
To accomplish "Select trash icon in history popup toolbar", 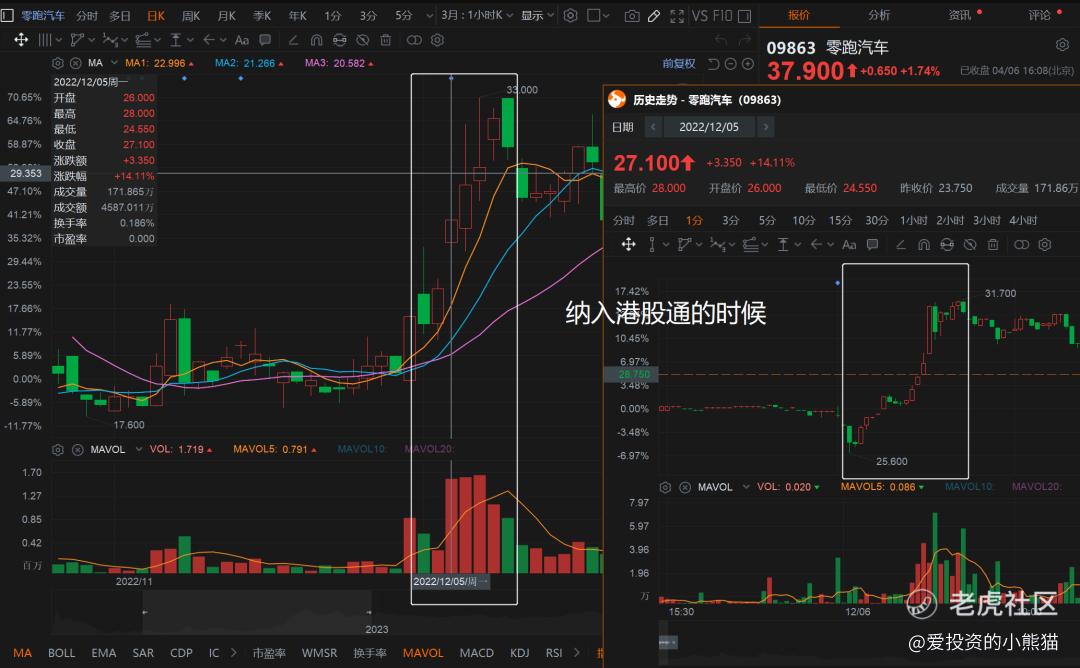I will [x=993, y=244].
